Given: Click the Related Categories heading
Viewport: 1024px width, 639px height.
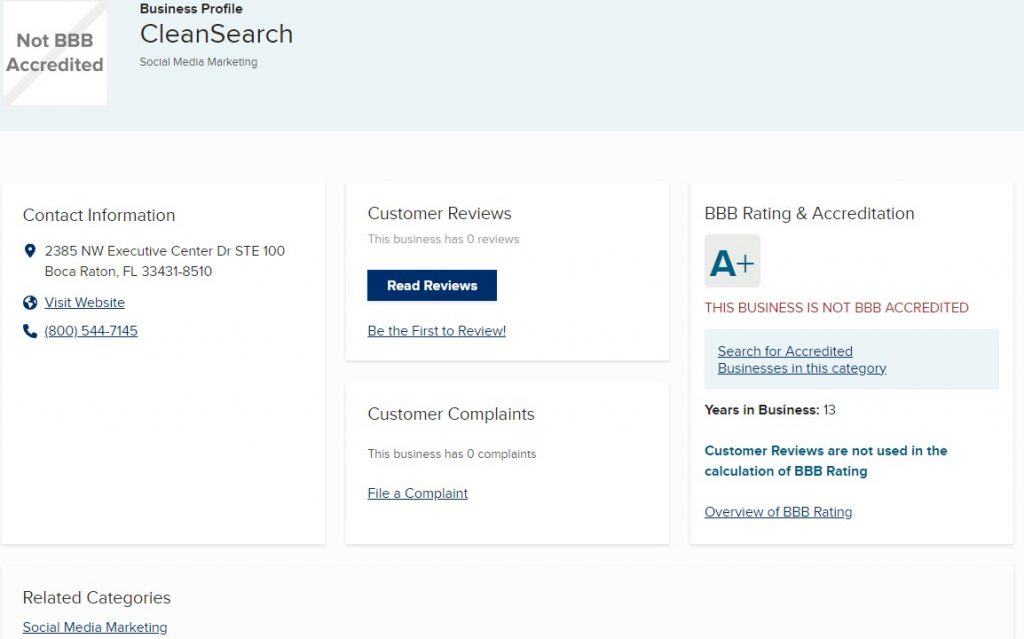Looking at the screenshot, I should click(97, 598).
